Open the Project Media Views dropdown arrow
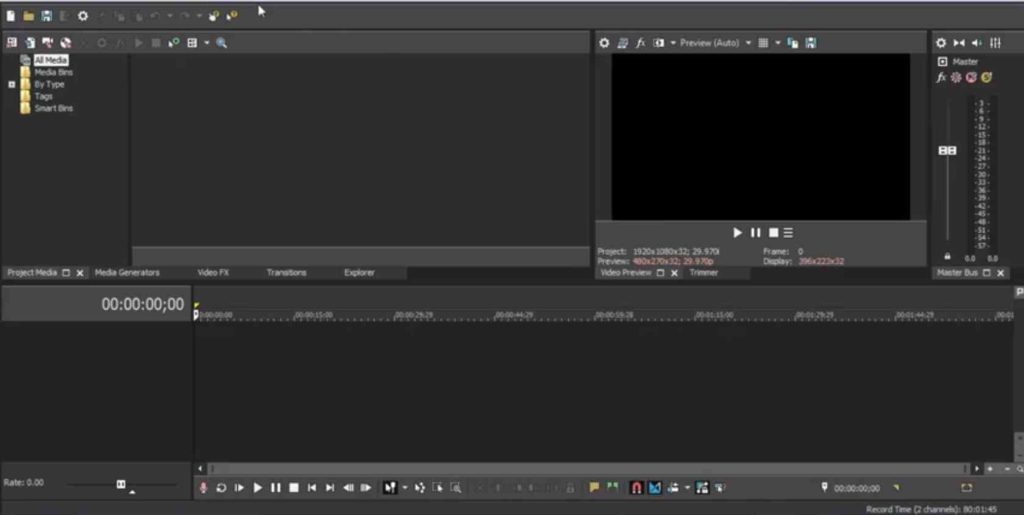The image size is (1024, 515). click(206, 43)
